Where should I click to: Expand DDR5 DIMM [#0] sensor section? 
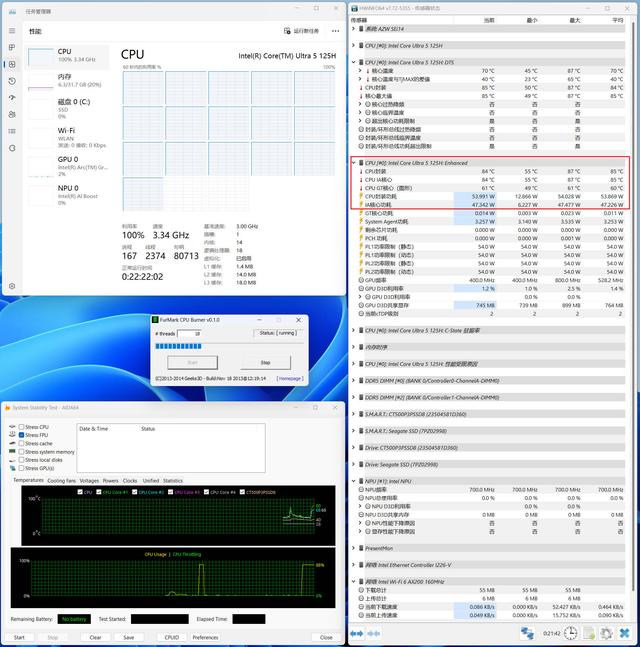click(354, 380)
